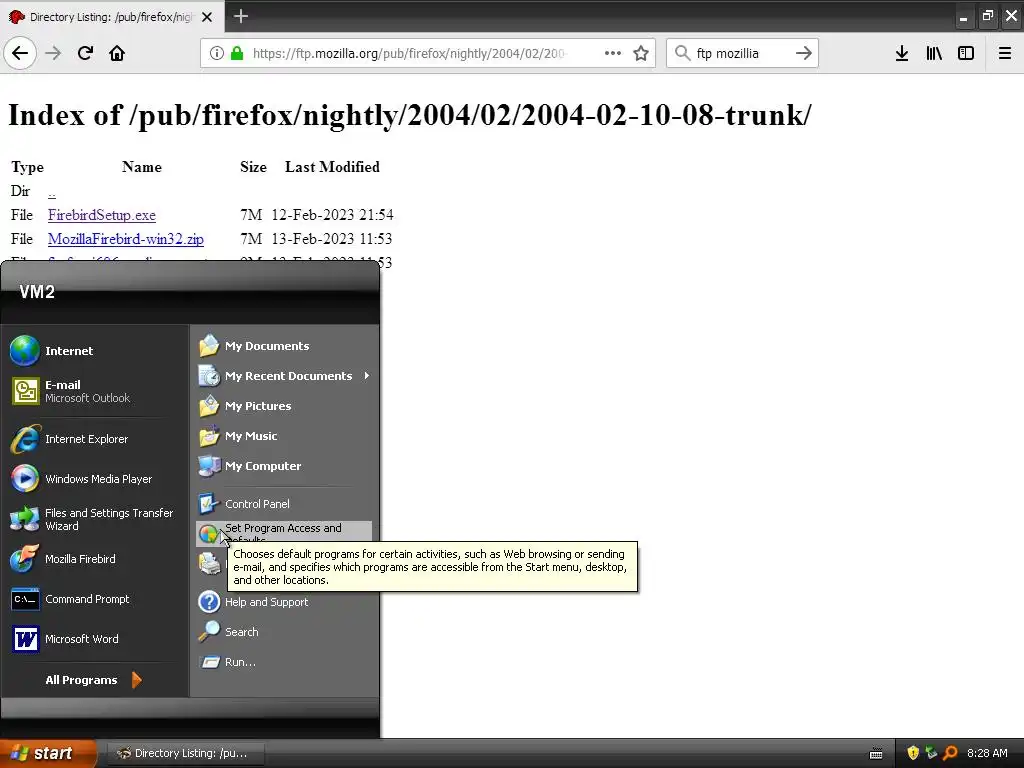The height and width of the screenshot is (768, 1024).
Task: Open Windows Media Player
Action: pyautogui.click(x=95, y=479)
